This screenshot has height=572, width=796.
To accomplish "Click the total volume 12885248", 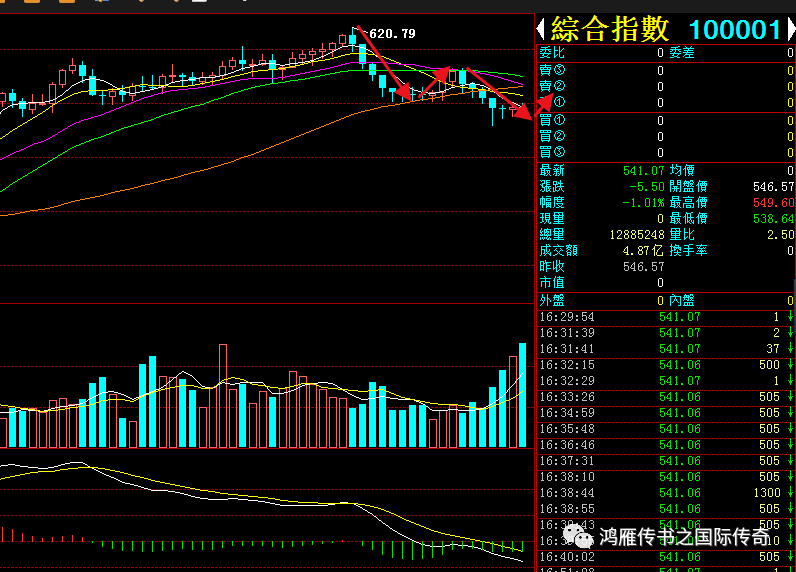I will (x=637, y=235).
